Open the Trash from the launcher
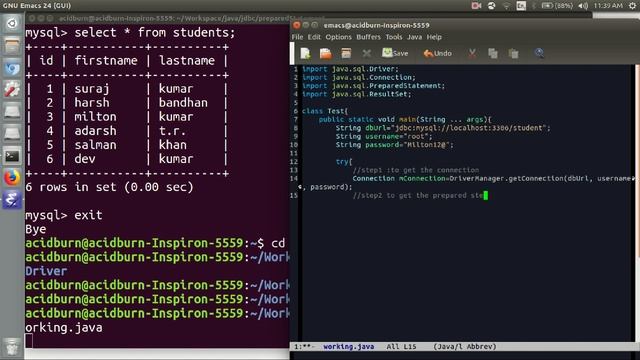This screenshot has width=640, height=360. (12, 348)
